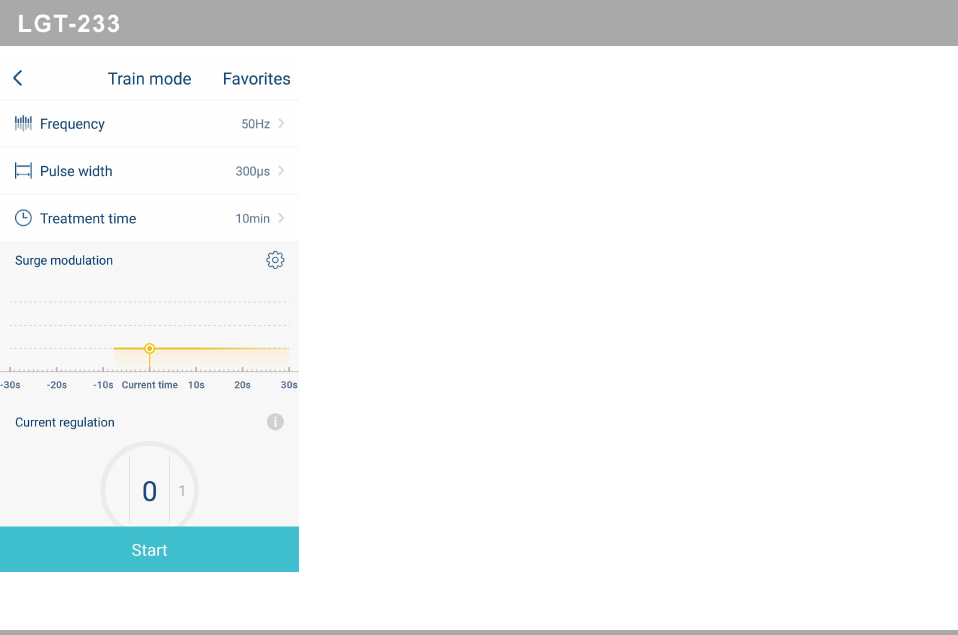The image size is (958, 635).
Task: Click the -20s axis label
Action: (x=57, y=385)
